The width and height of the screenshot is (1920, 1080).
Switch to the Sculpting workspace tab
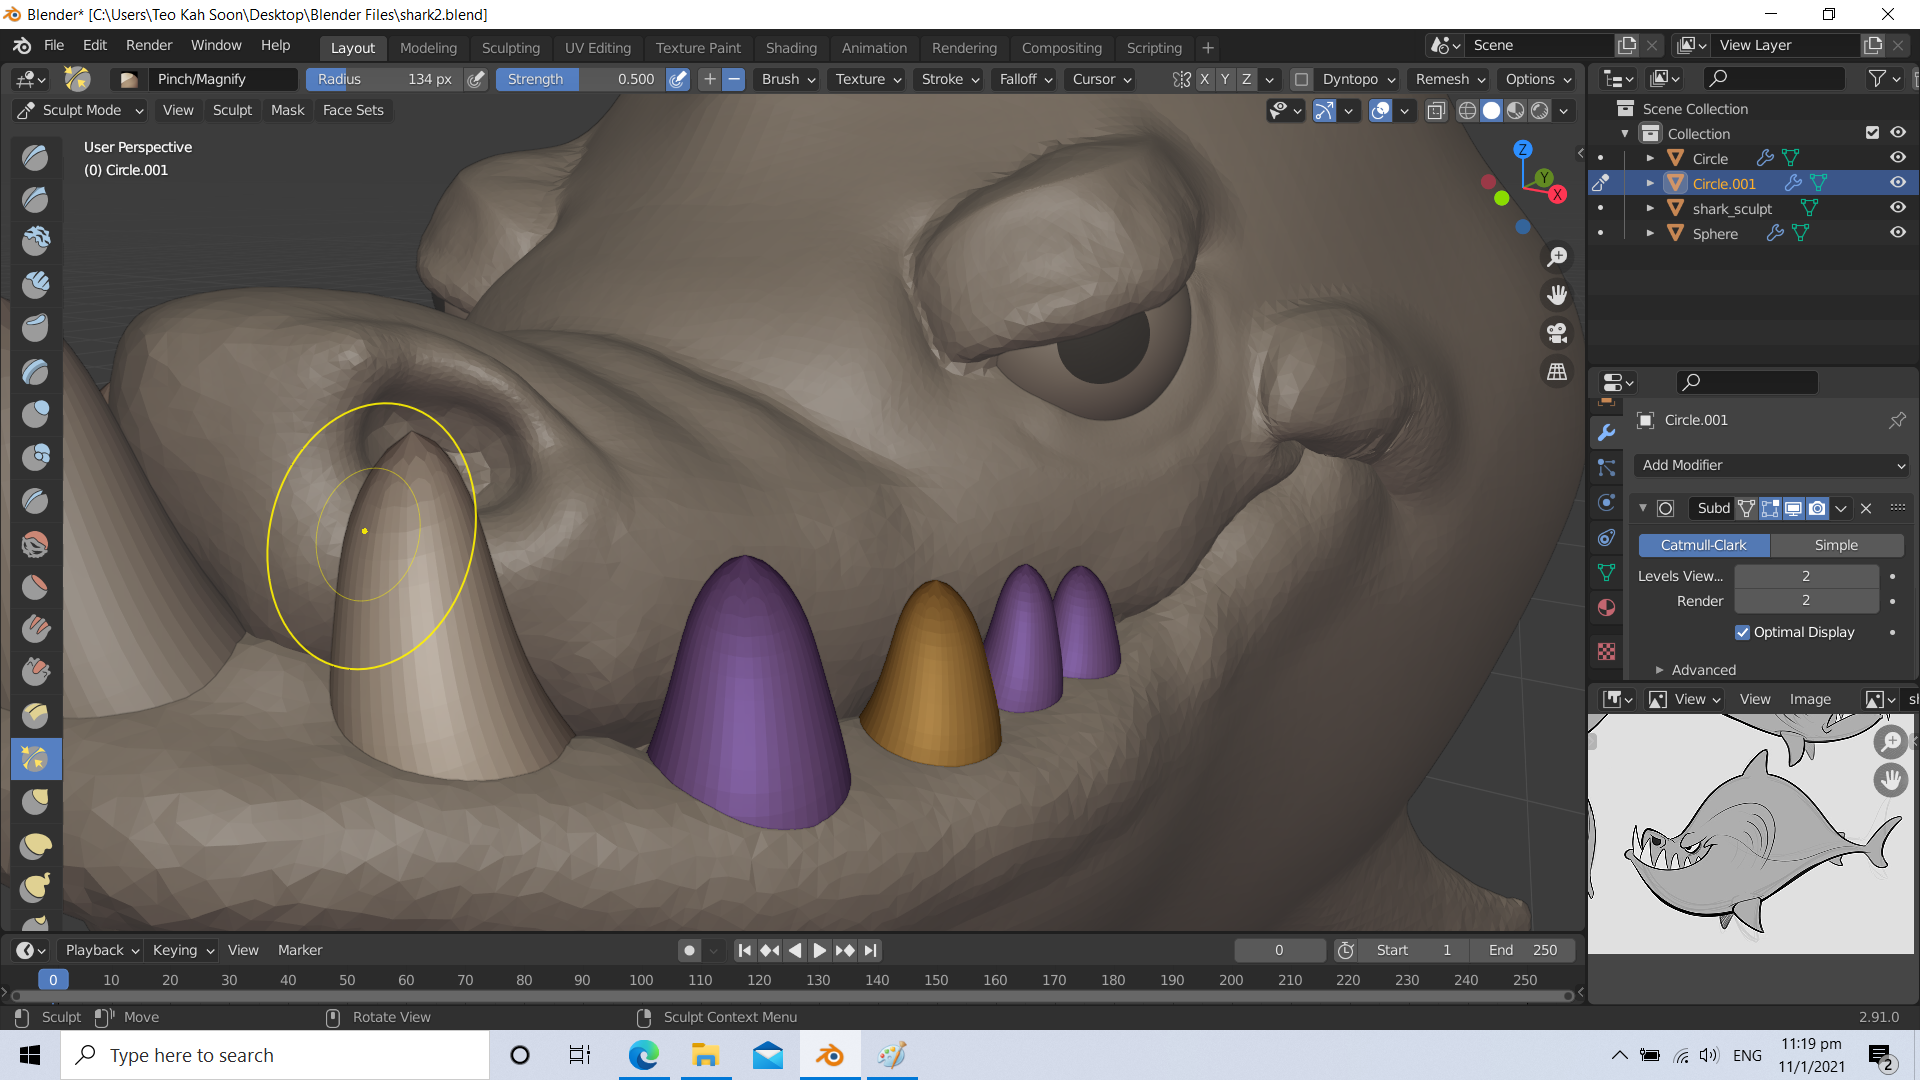(x=510, y=47)
